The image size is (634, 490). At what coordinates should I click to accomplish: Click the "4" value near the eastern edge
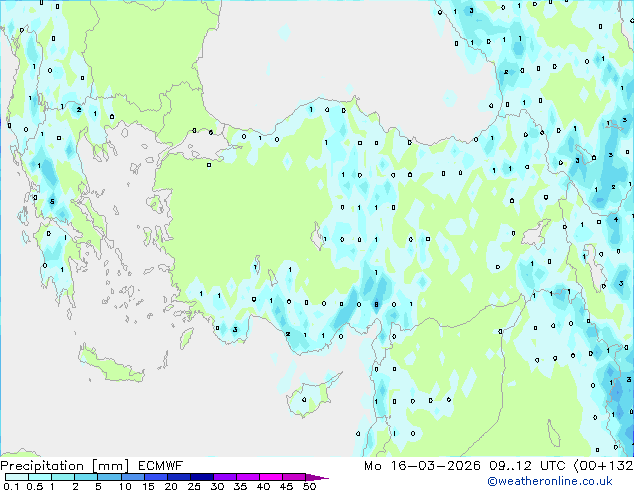[x=616, y=220]
